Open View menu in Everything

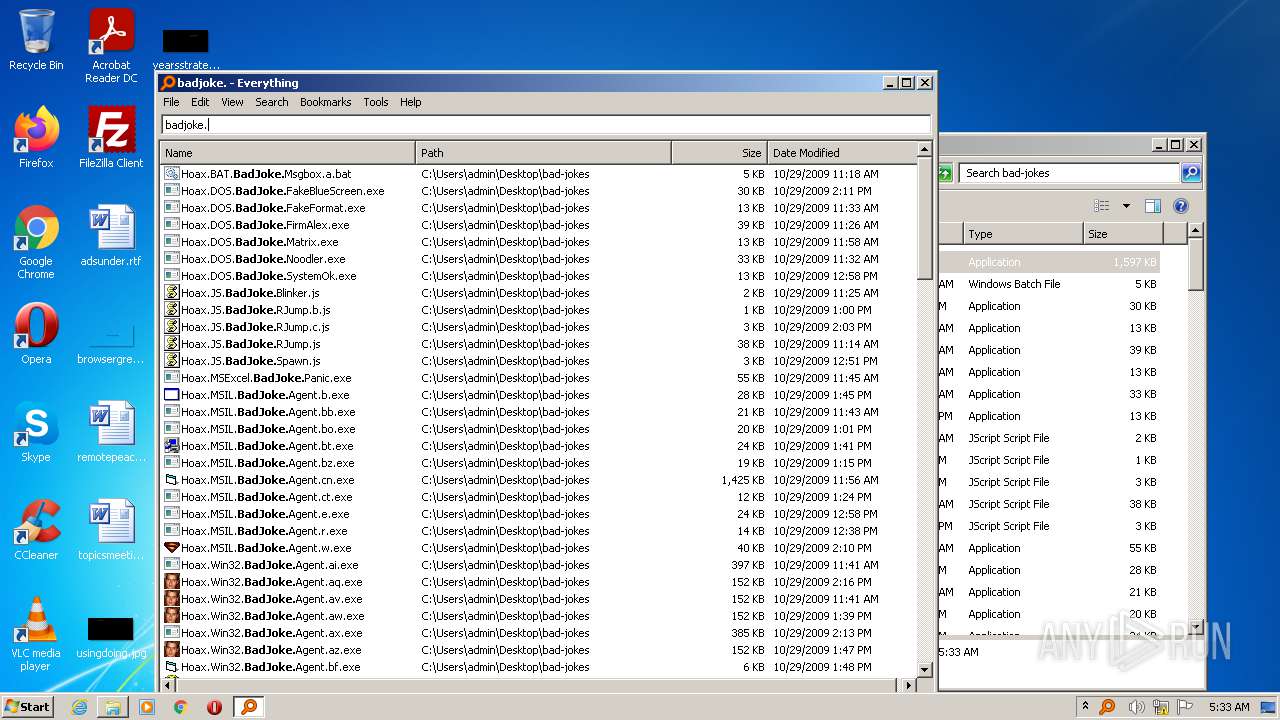pyautogui.click(x=232, y=102)
